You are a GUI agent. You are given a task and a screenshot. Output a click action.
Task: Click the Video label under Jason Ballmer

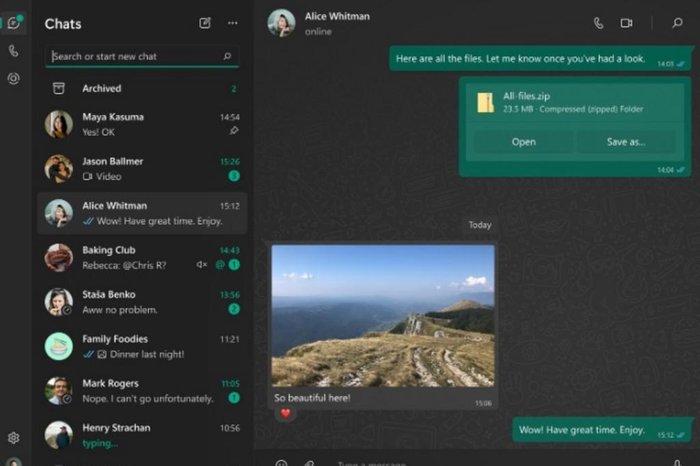point(109,176)
